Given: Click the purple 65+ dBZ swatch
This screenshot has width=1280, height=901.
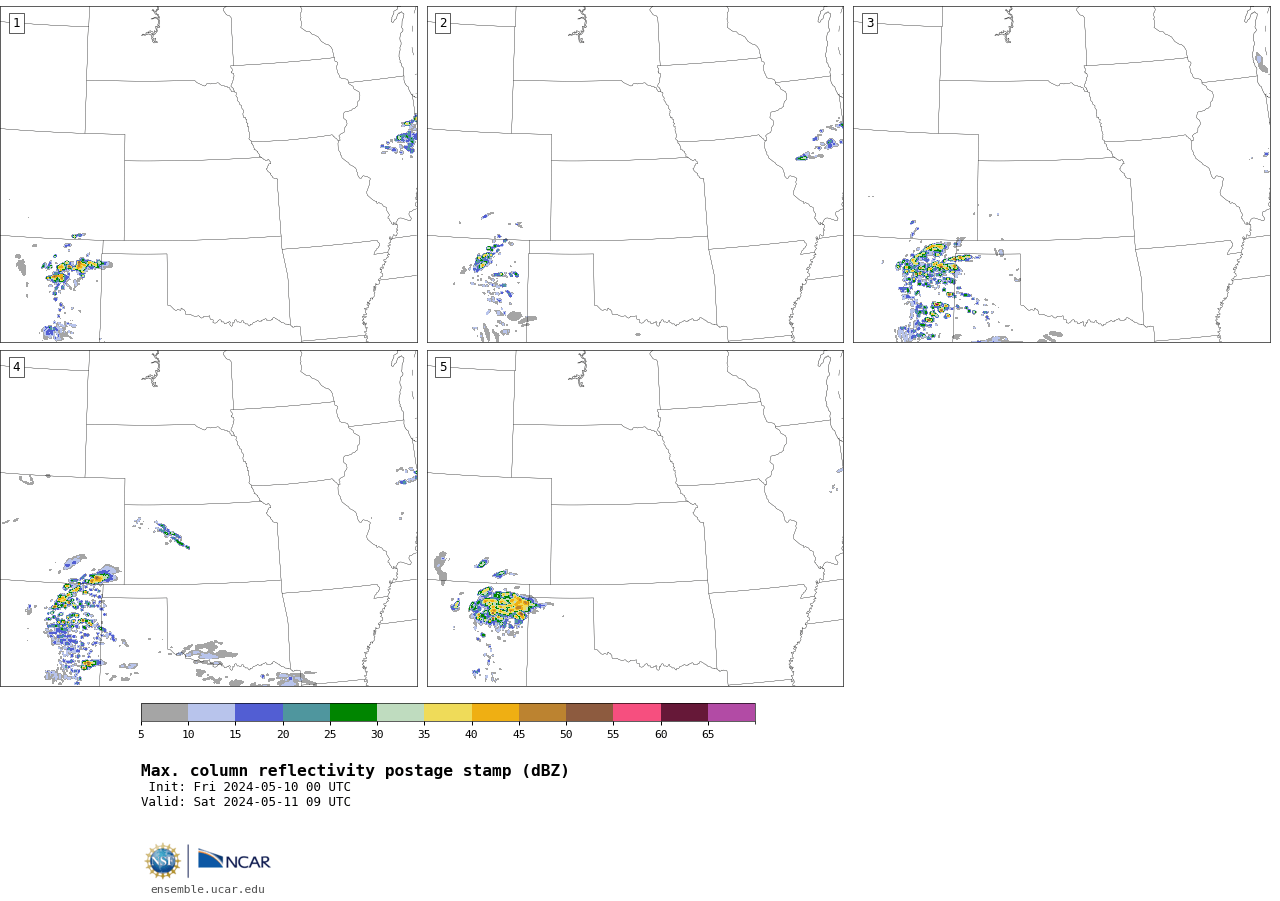Looking at the screenshot, I should 731,712.
